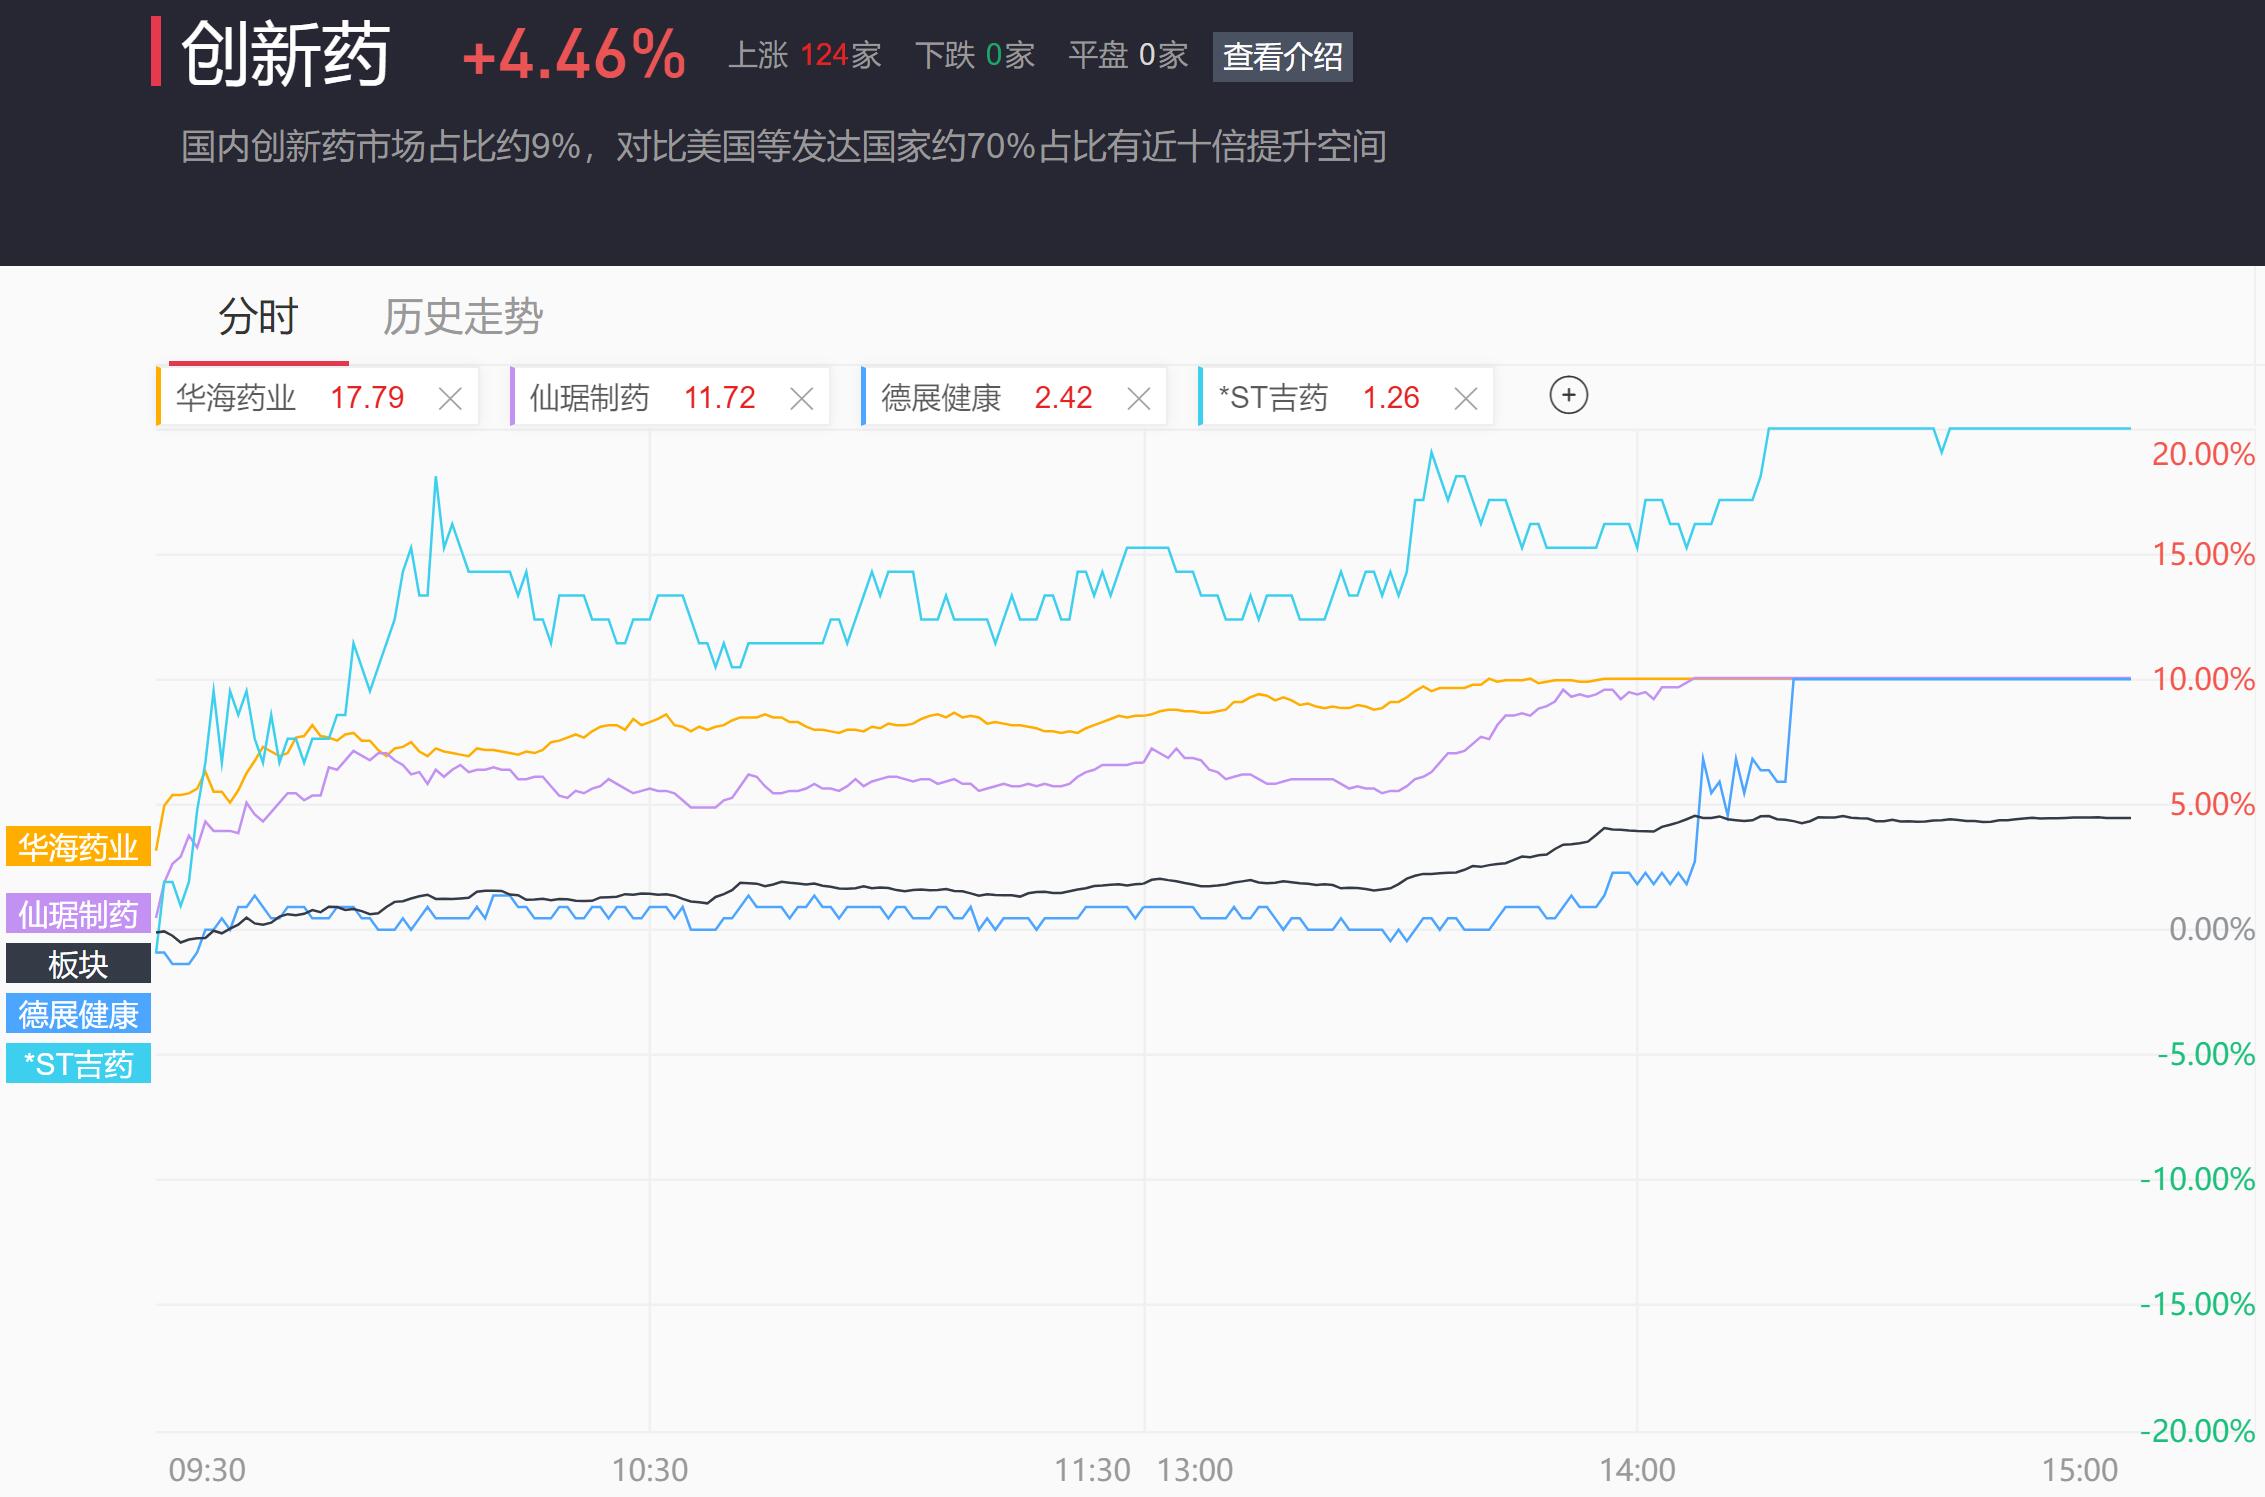The width and height of the screenshot is (2265, 1497).
Task: Switch to the 历史走势 tab
Action: point(462,317)
